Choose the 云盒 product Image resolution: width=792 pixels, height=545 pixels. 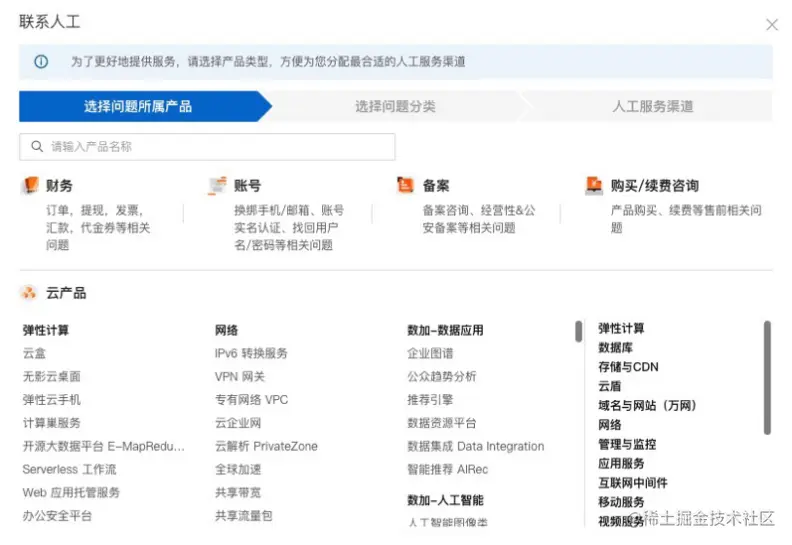point(34,353)
